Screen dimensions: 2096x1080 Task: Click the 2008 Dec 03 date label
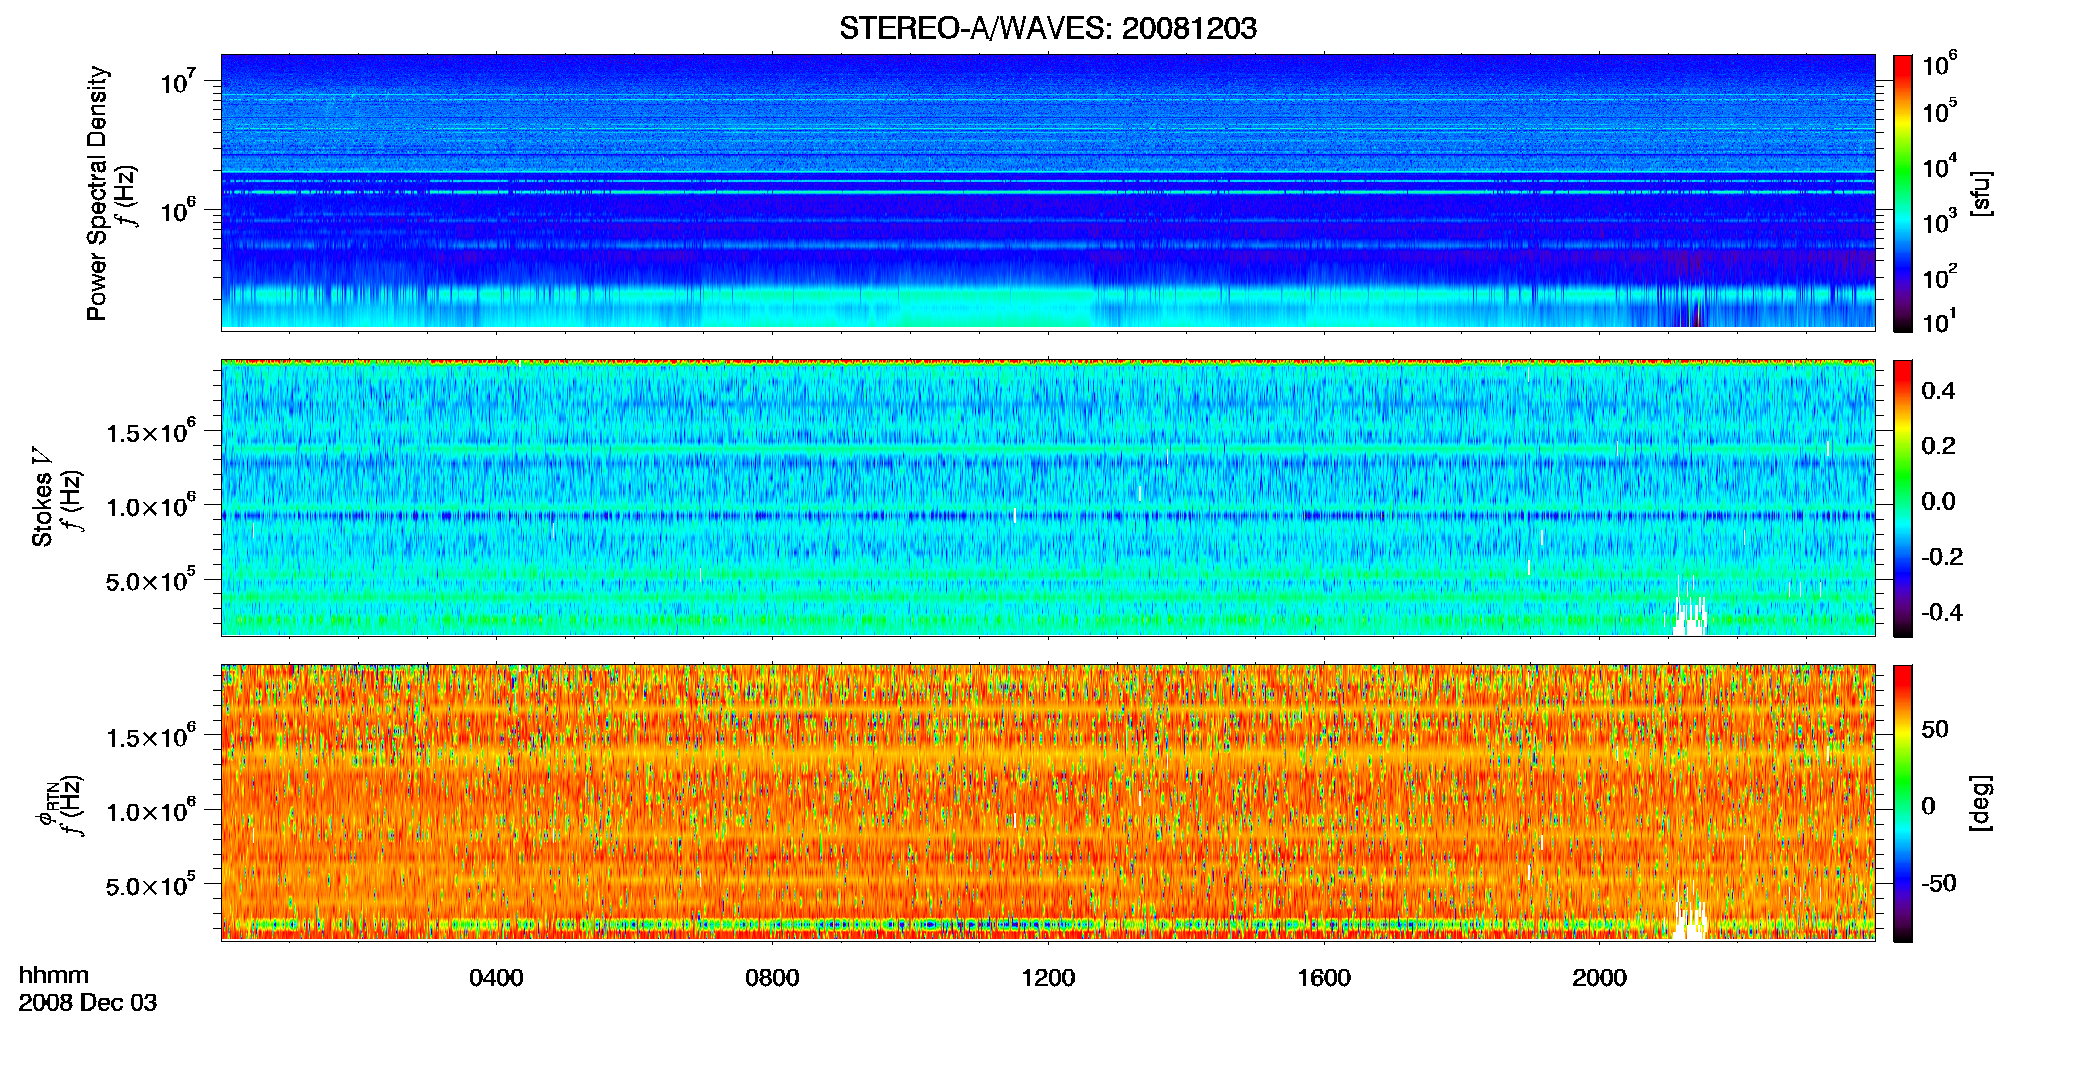point(88,1003)
